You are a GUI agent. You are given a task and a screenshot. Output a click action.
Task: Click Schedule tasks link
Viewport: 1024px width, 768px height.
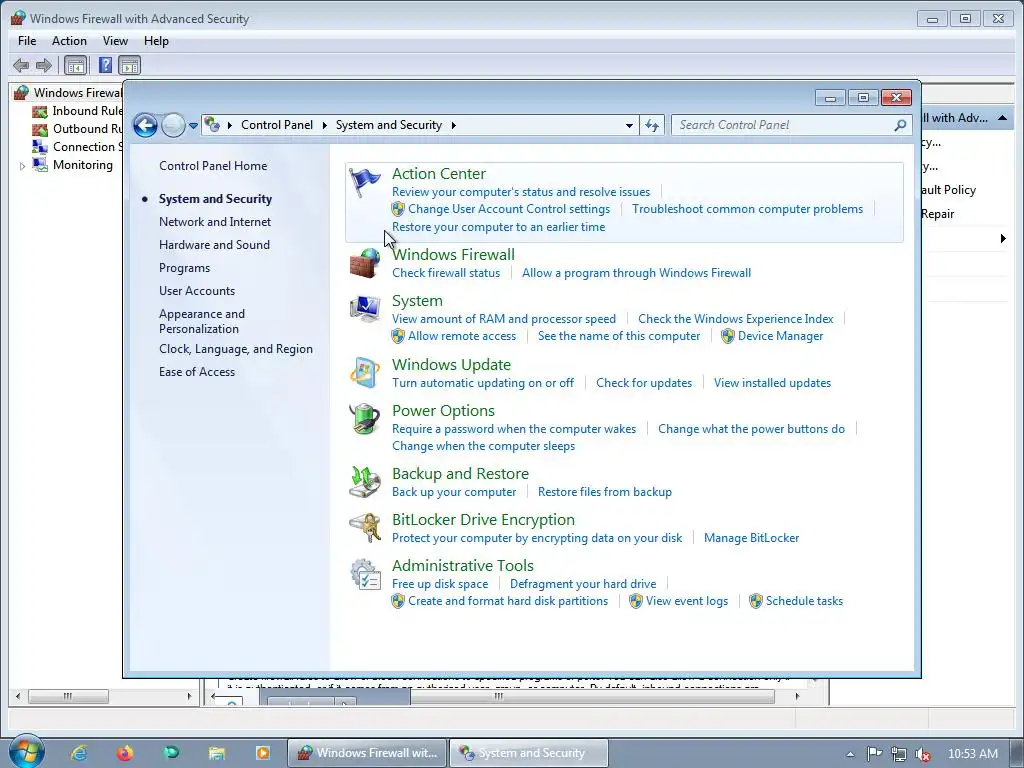tap(804, 601)
